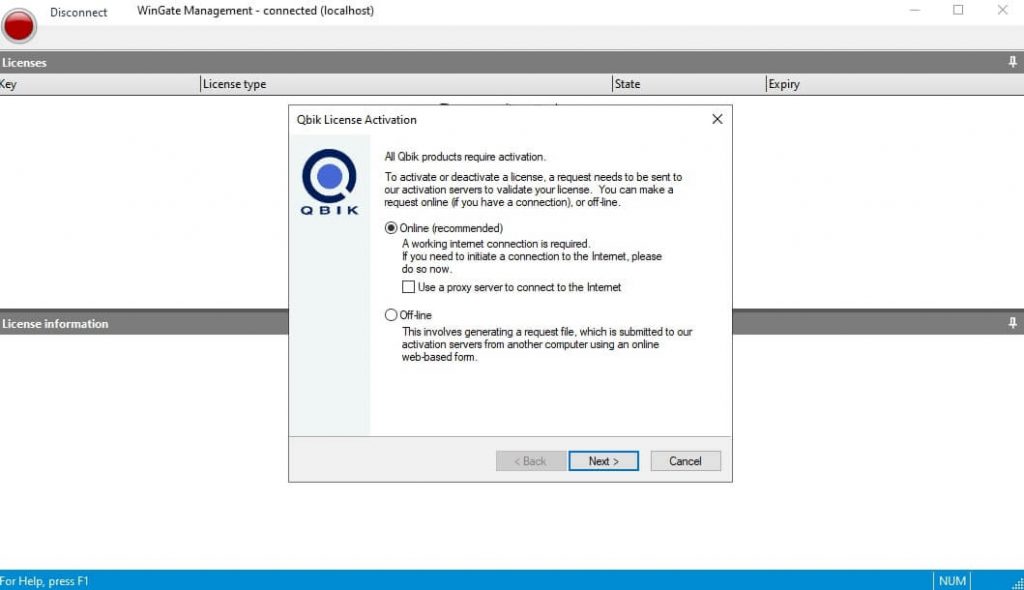Click the State column header
1024x590 pixels.
pos(688,84)
